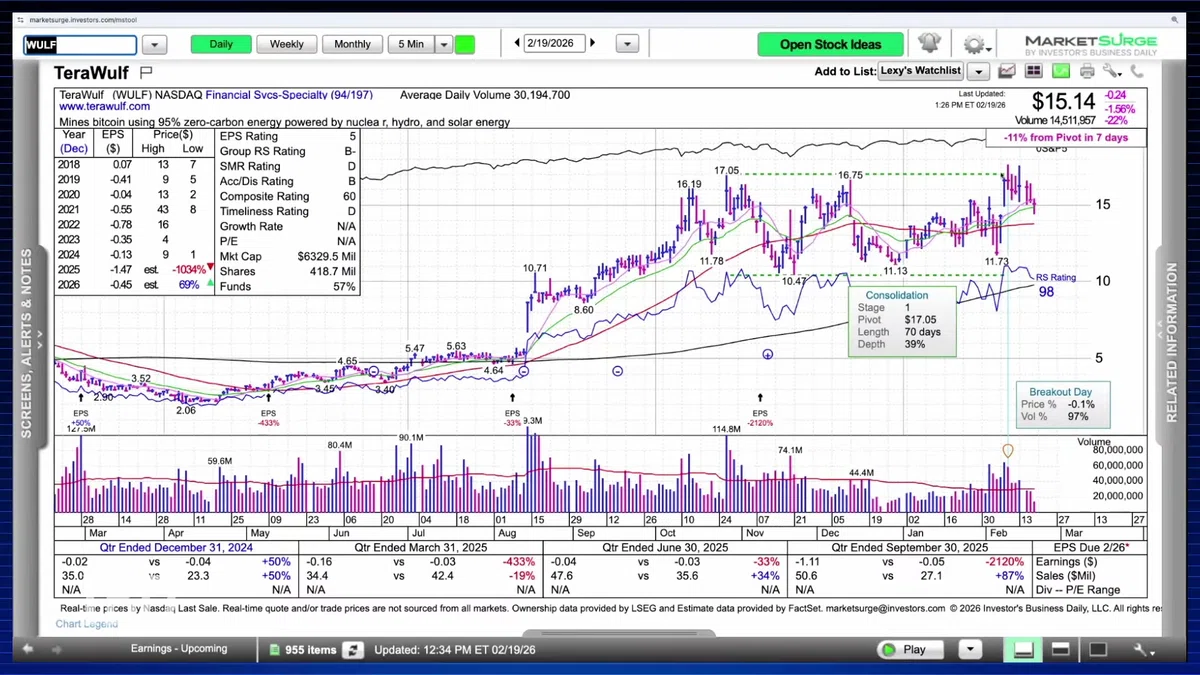Viewport: 1200px width, 675px height.
Task: Select Lexy's Watchlist button
Action: pyautogui.click(x=920, y=71)
